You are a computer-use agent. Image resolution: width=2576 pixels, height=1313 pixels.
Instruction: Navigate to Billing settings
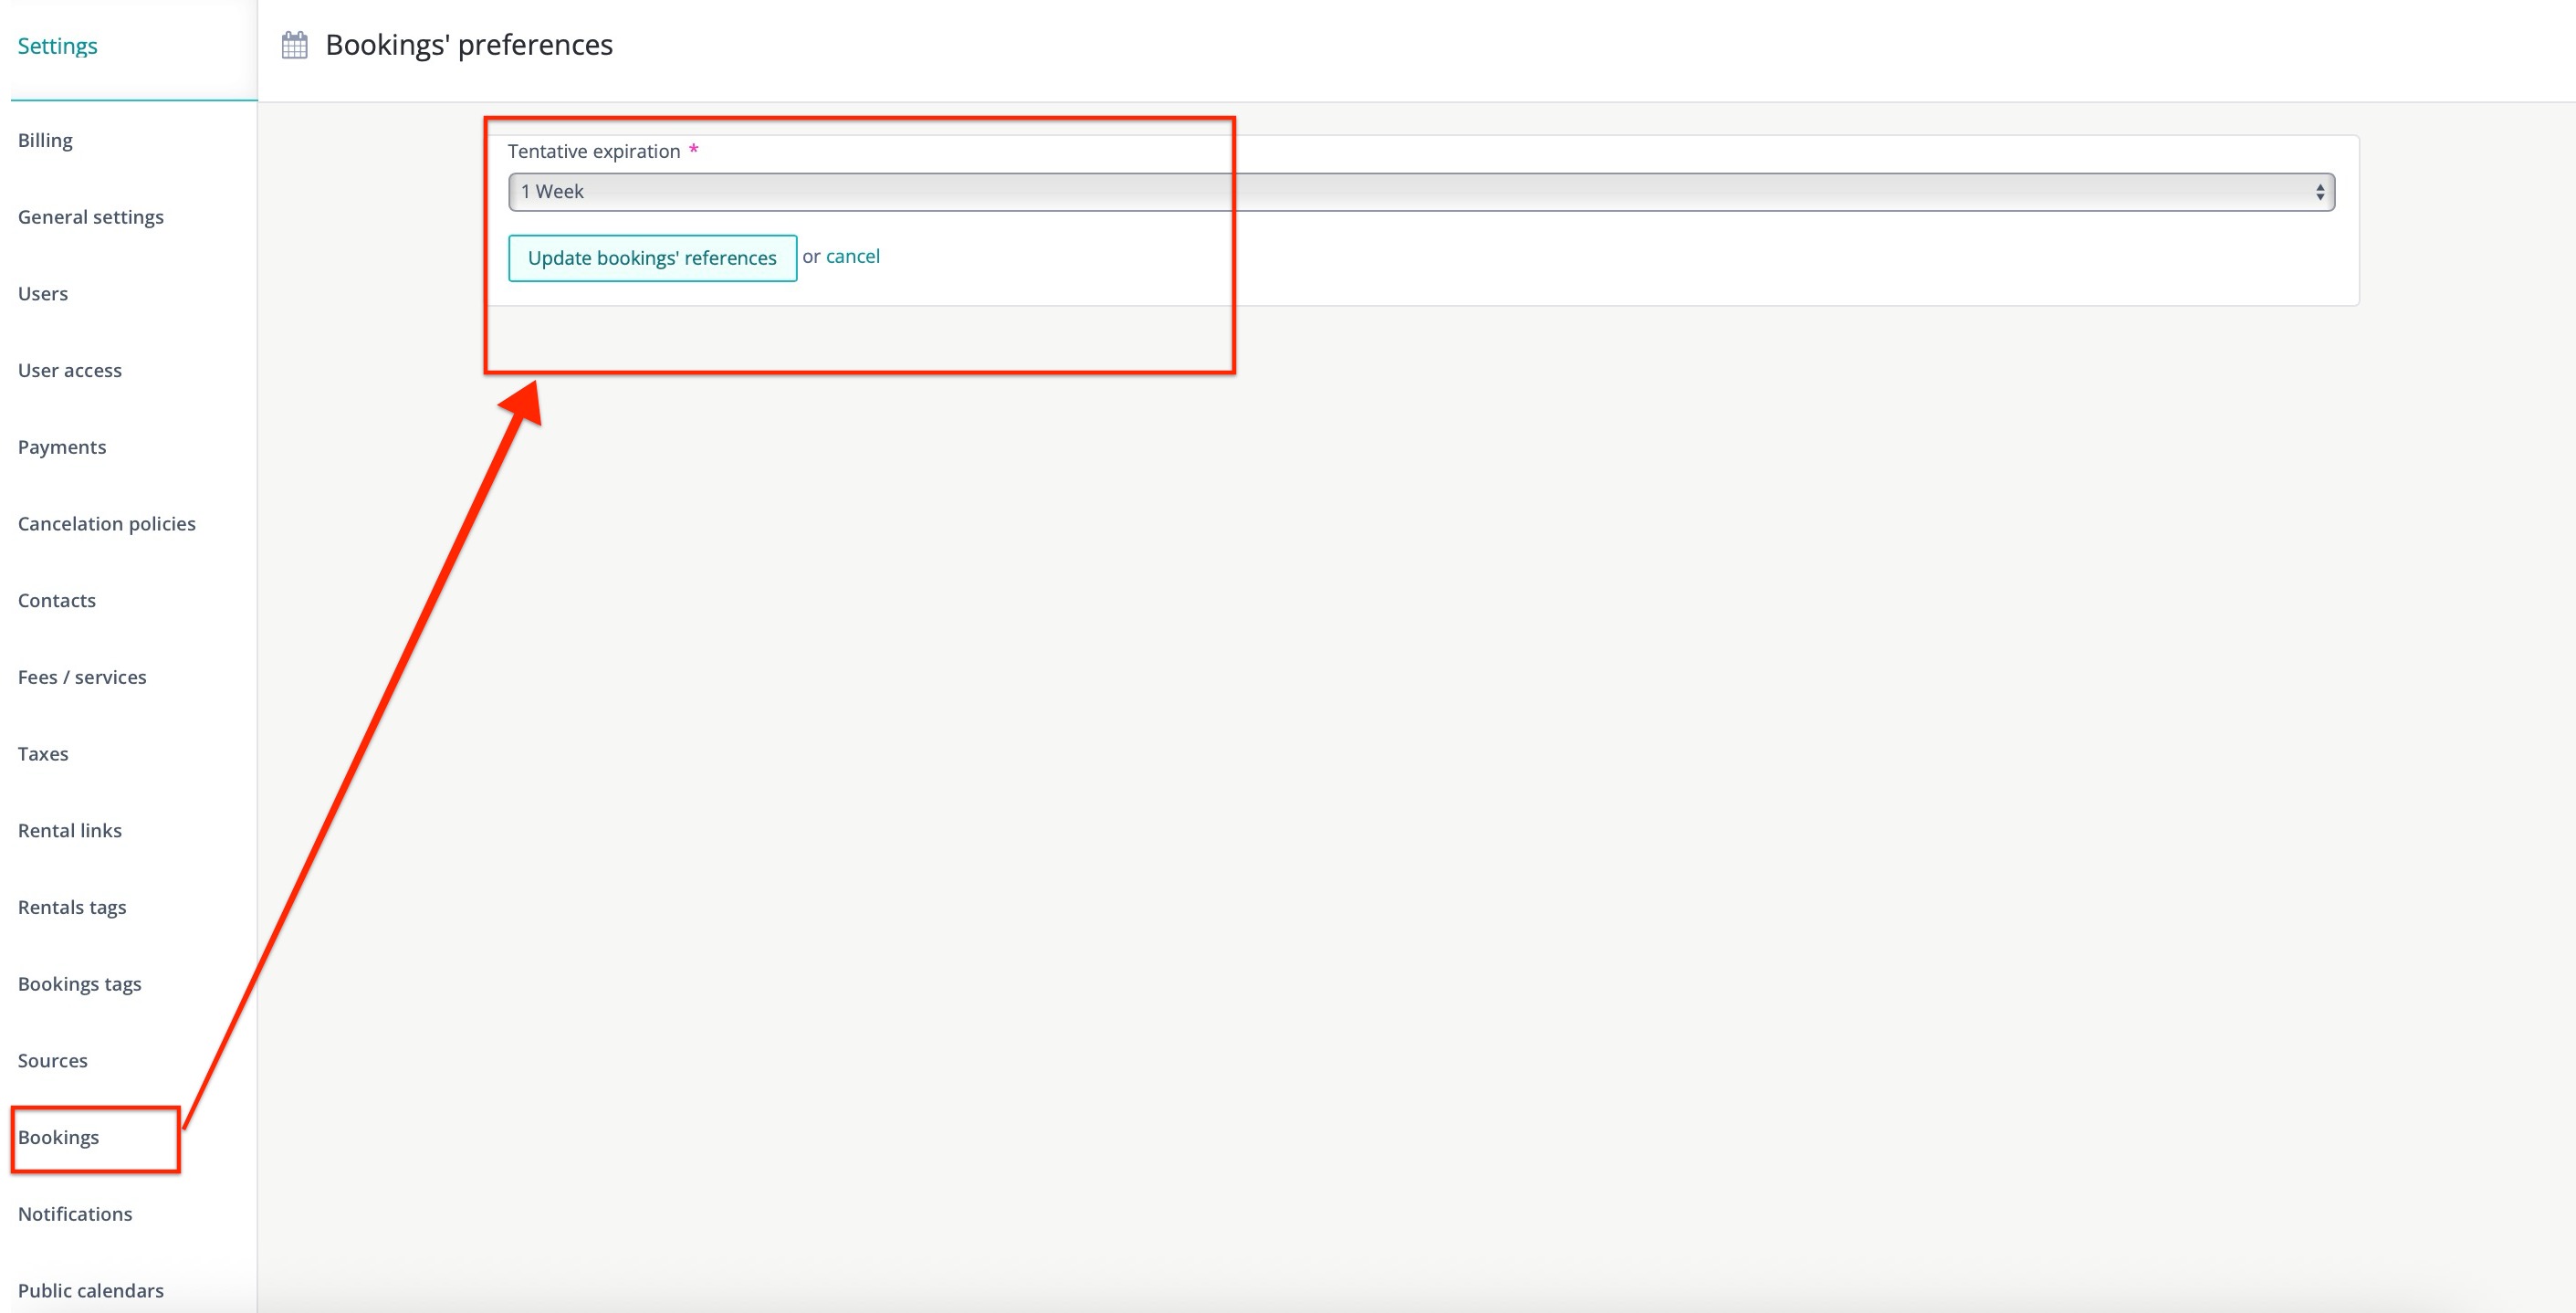pos(45,140)
